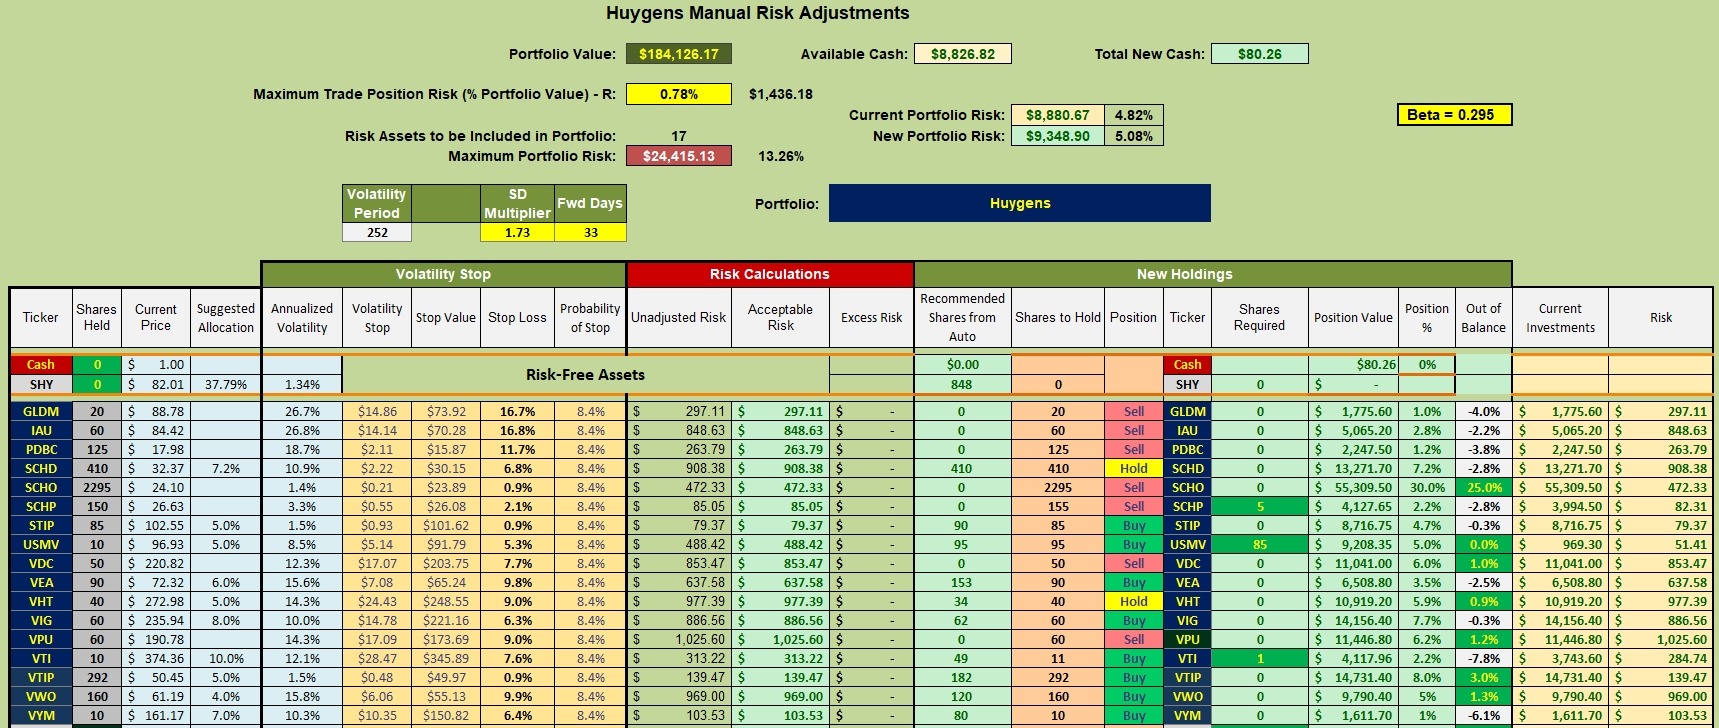
Task: Select VIG position percent 7.7%
Action: 1427,620
